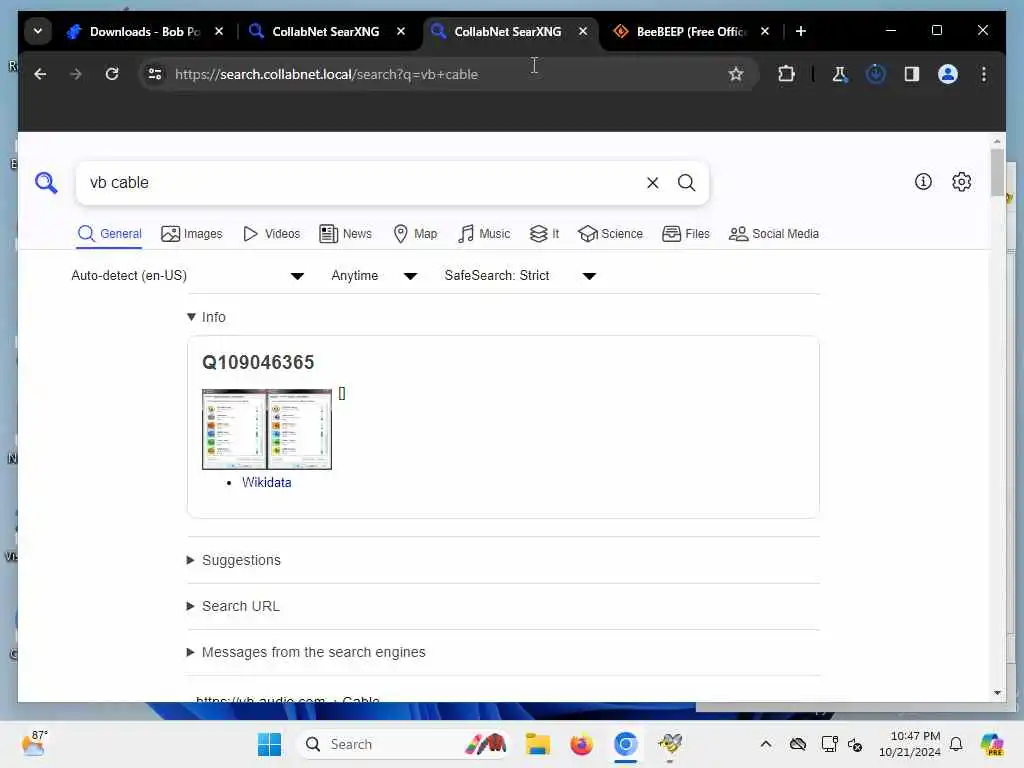Open the notifications bell
1024x768 pixels.
[956, 744]
